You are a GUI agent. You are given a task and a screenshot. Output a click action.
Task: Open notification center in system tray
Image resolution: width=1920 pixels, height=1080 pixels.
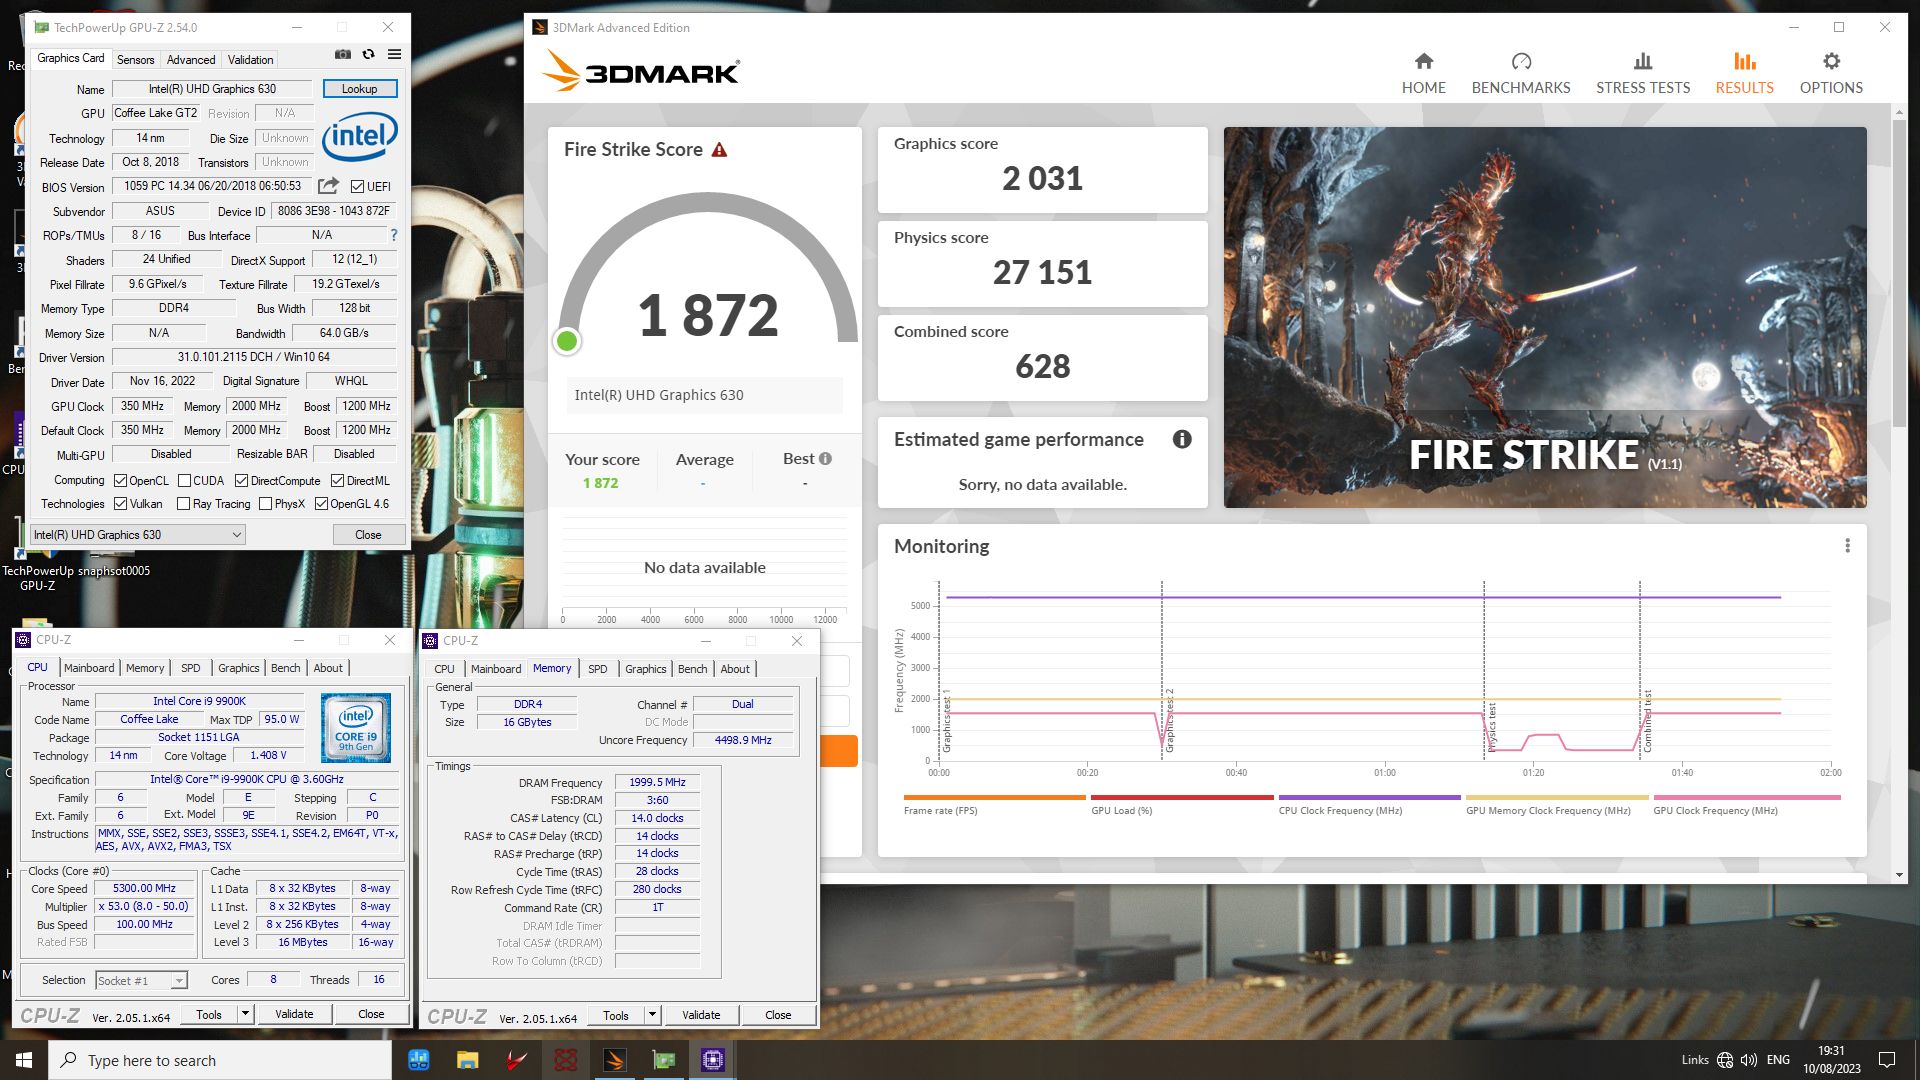(x=1887, y=1060)
